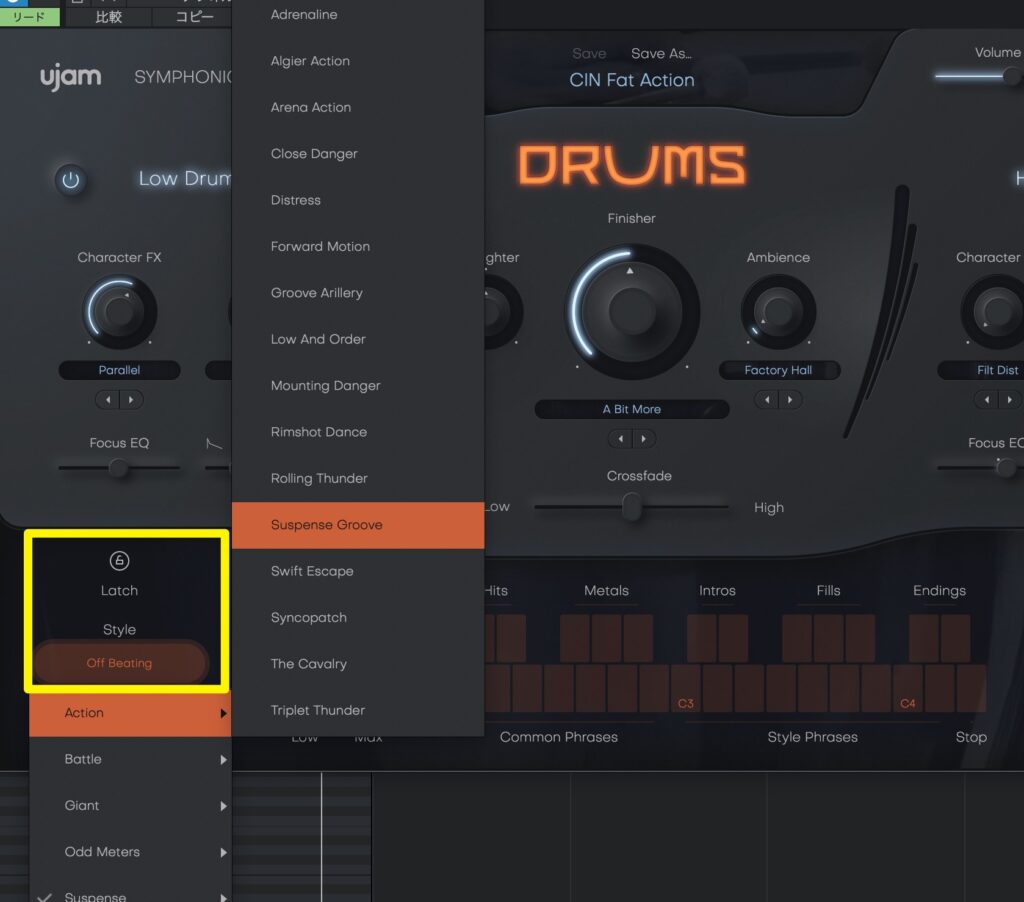This screenshot has width=1024, height=902.
Task: Click the Crossfade slider handle
Action: [x=631, y=507]
